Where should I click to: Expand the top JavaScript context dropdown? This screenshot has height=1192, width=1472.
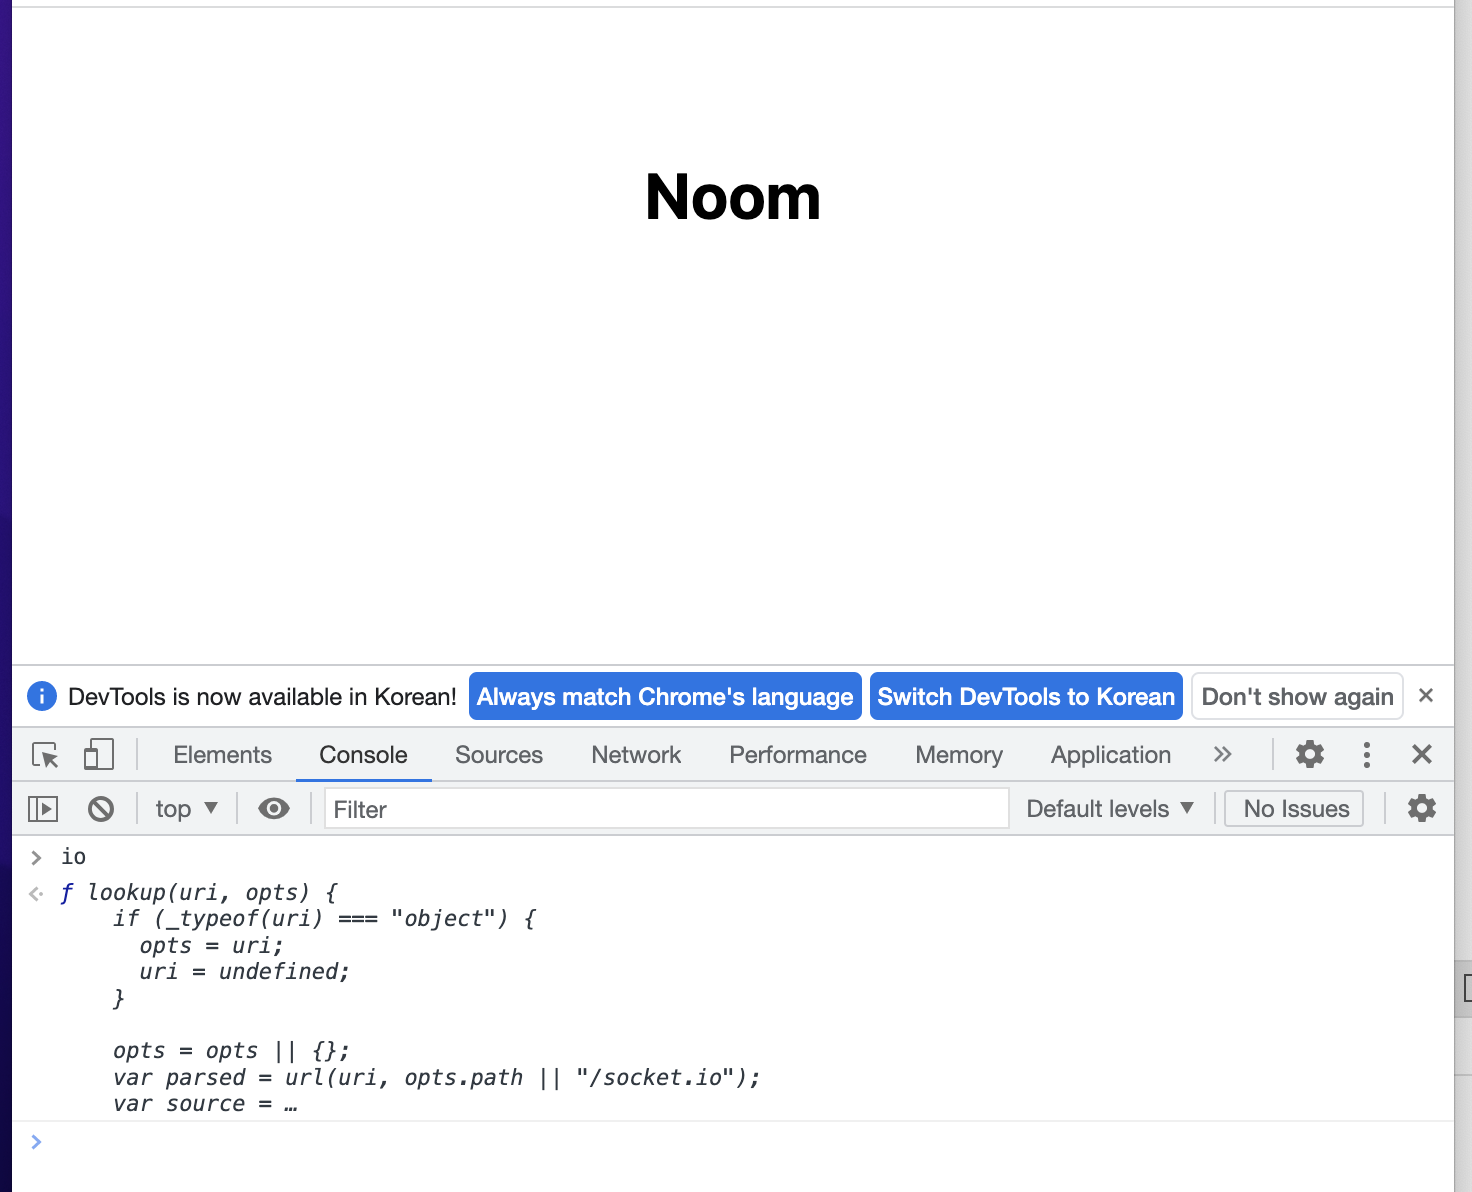[x=186, y=809]
